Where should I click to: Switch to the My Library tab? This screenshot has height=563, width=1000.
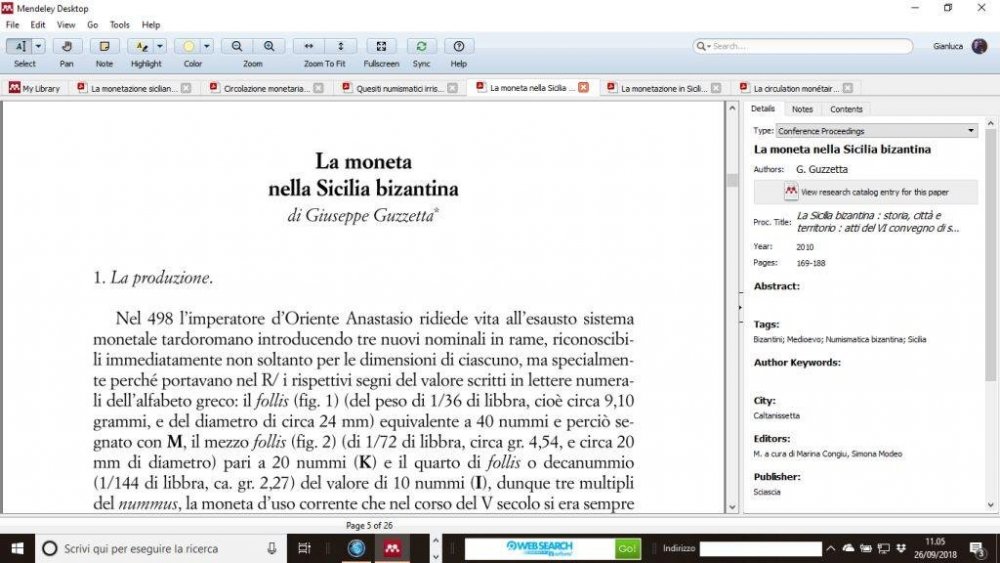pos(34,88)
